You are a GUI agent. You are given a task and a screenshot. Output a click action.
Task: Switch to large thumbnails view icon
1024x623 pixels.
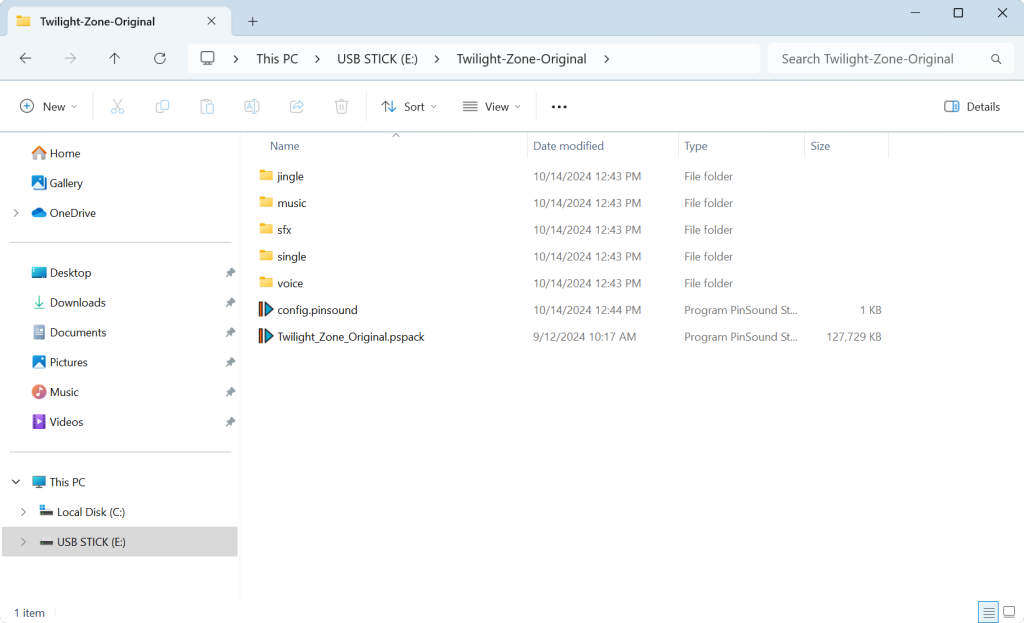coord(1009,613)
